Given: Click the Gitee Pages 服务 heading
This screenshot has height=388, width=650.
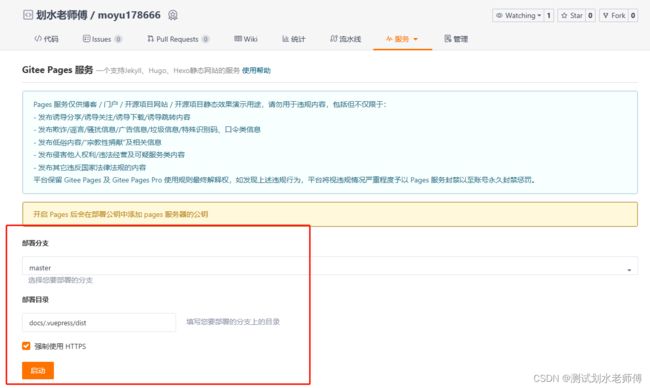Looking at the screenshot, I should pyautogui.click(x=57, y=70).
